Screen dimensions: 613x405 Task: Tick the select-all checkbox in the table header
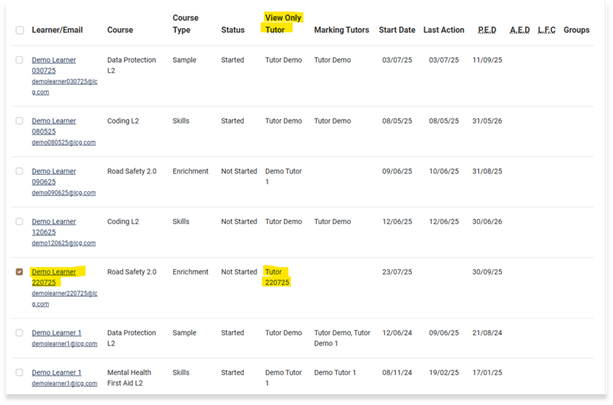(x=20, y=30)
